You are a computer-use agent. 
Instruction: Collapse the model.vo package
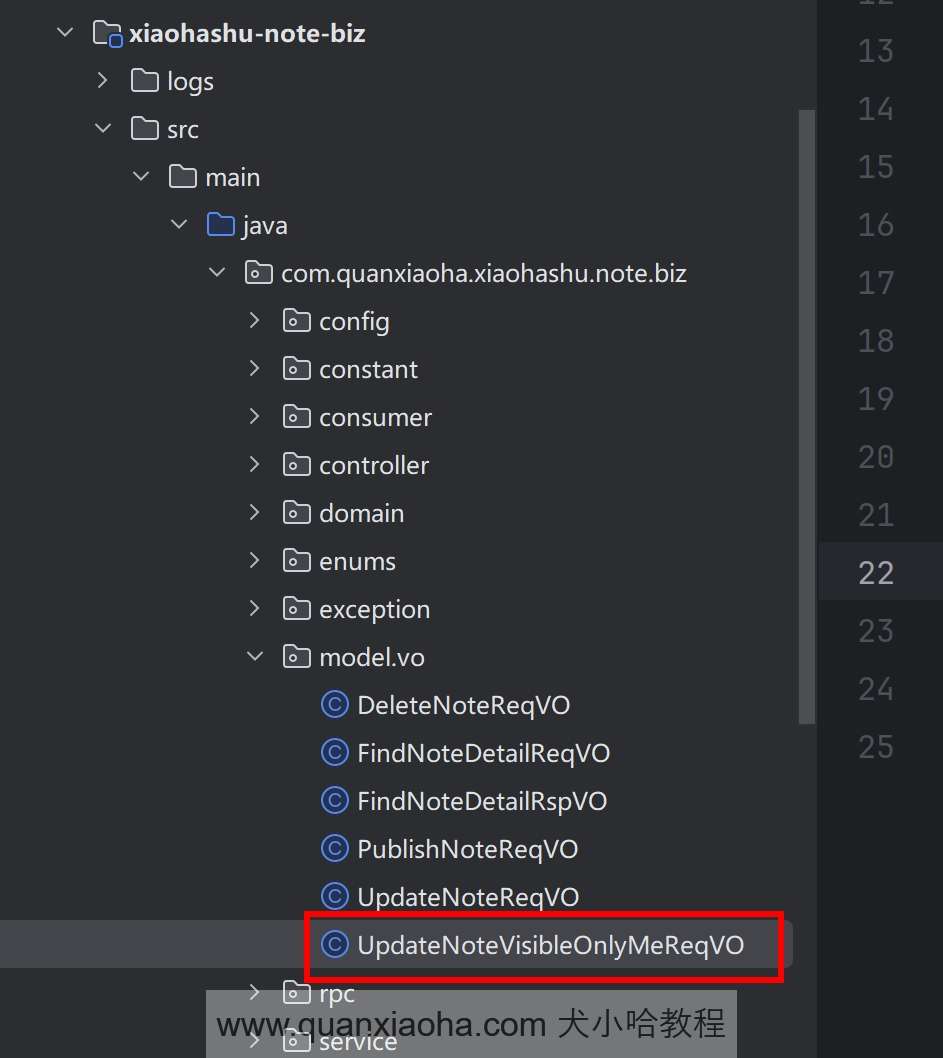pos(254,657)
